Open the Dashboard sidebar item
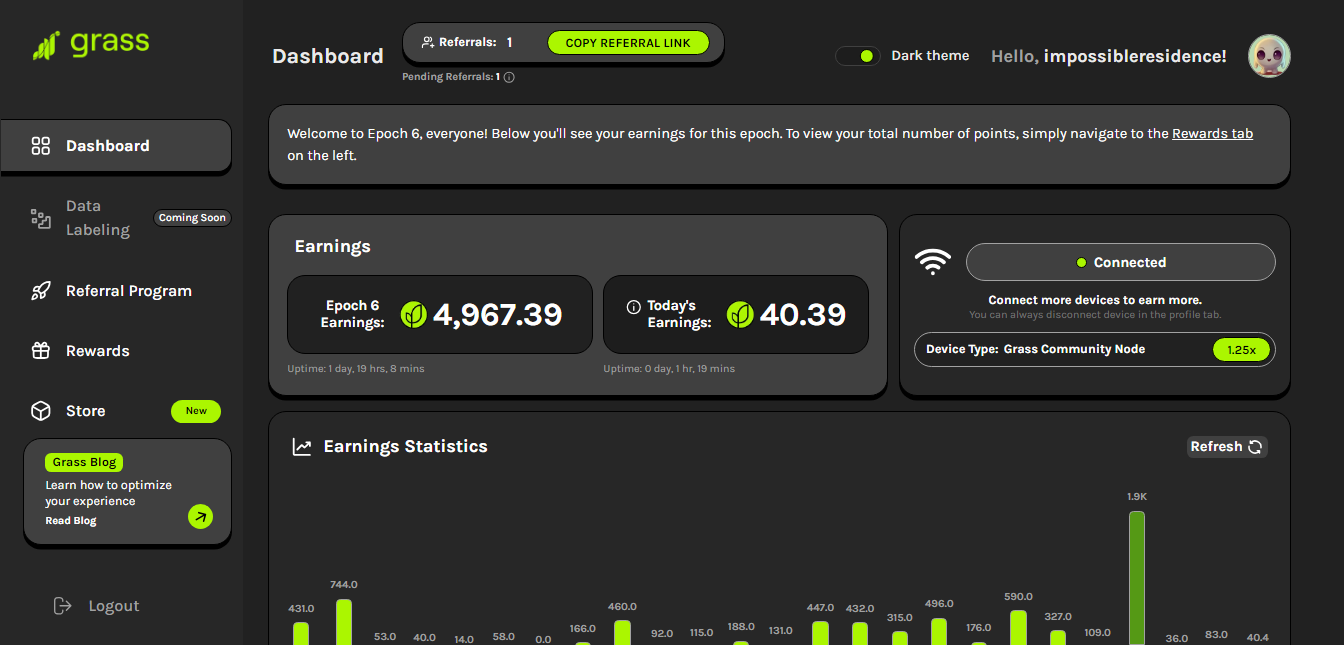This screenshot has height=645, width=1344. coord(107,146)
